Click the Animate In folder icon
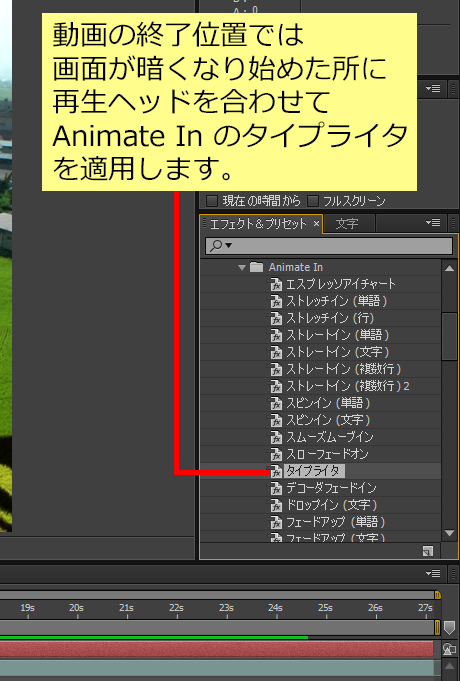 (x=257, y=267)
